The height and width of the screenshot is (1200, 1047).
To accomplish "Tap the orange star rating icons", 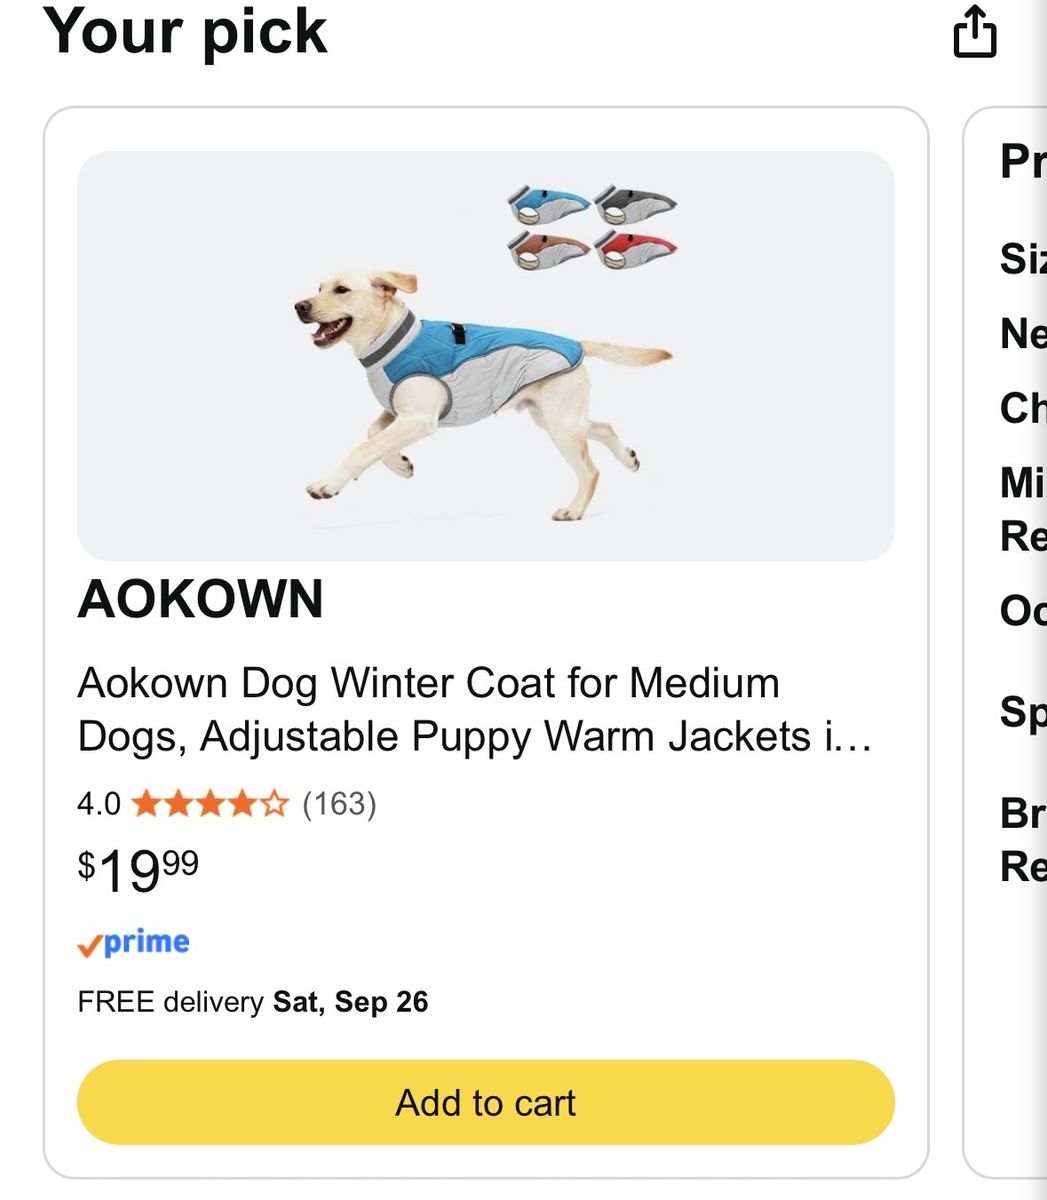I will 210,804.
